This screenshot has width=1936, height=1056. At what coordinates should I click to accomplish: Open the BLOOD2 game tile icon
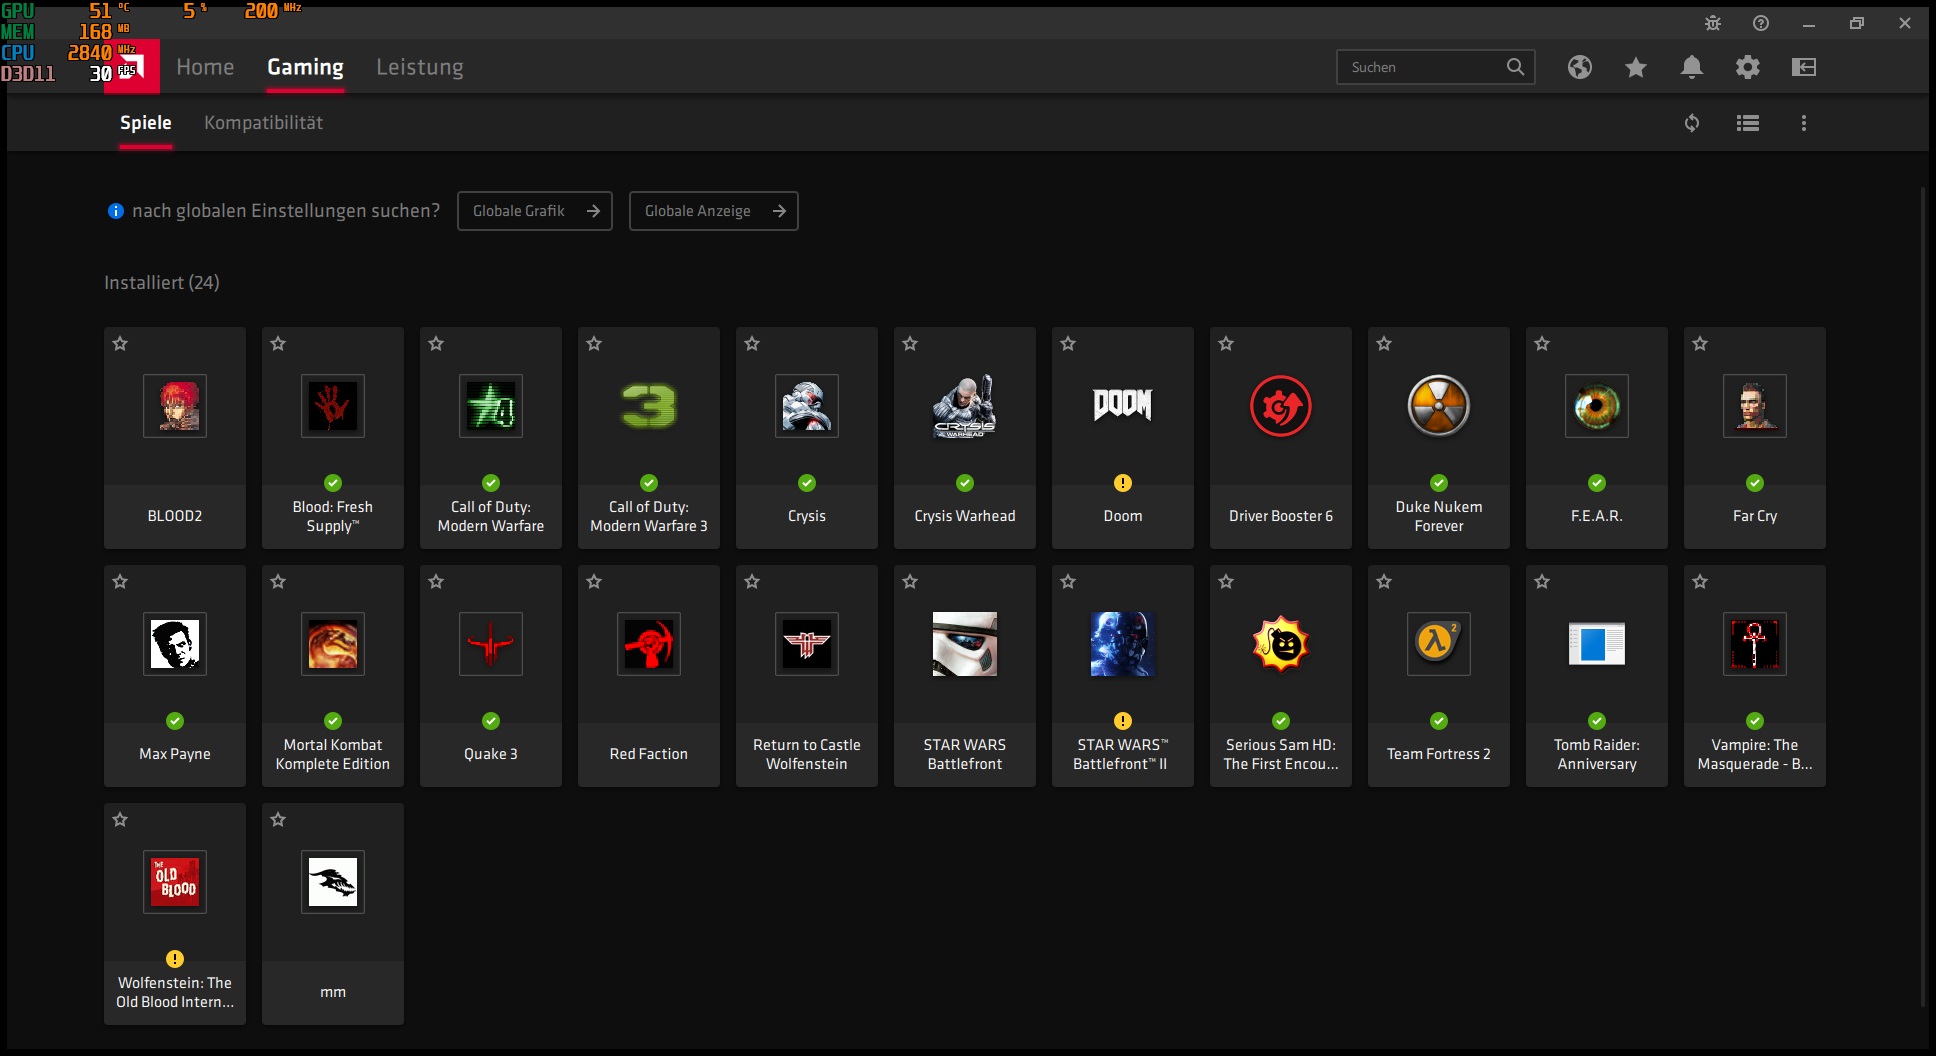tap(175, 406)
